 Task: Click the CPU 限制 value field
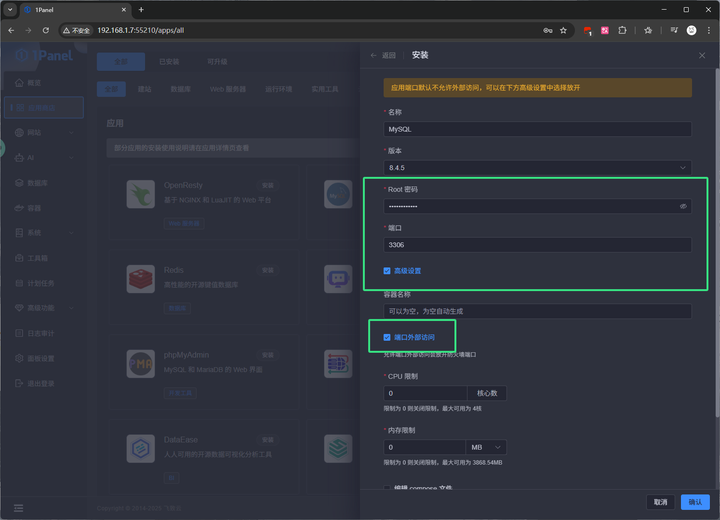point(425,393)
